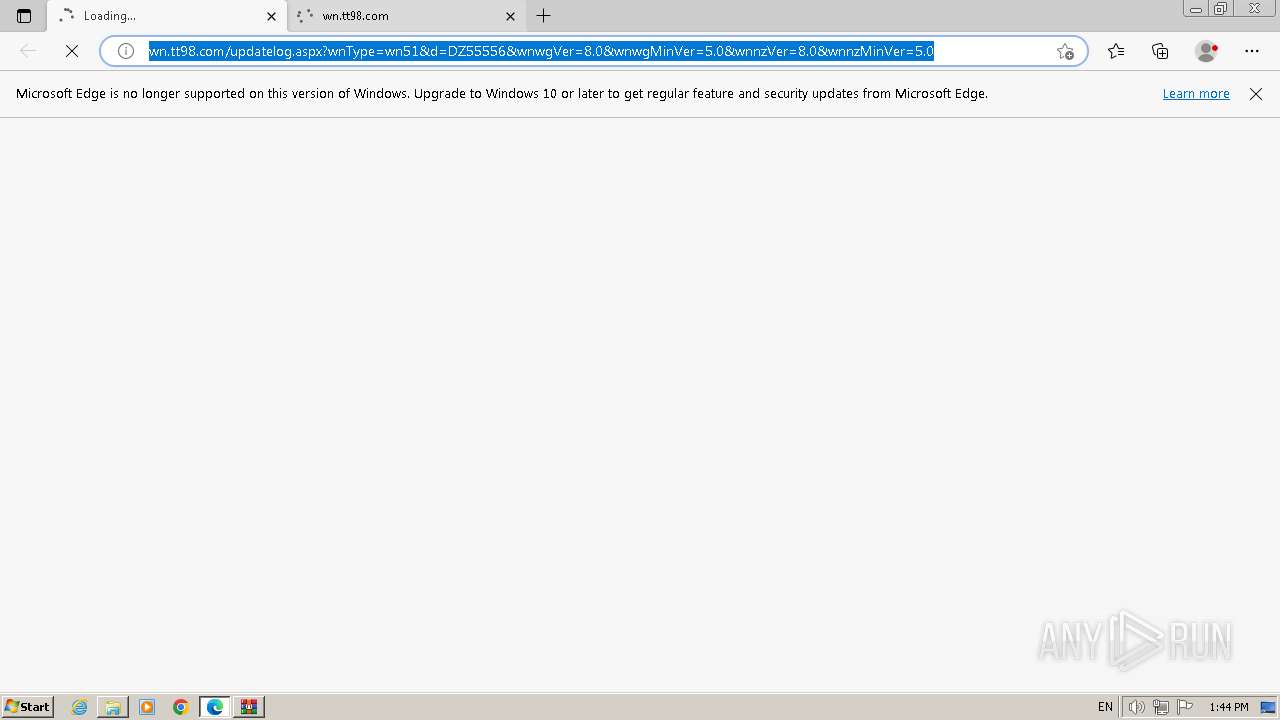This screenshot has width=1280, height=720.
Task: Launch Internet Explorer from taskbar
Action: [x=80, y=707]
